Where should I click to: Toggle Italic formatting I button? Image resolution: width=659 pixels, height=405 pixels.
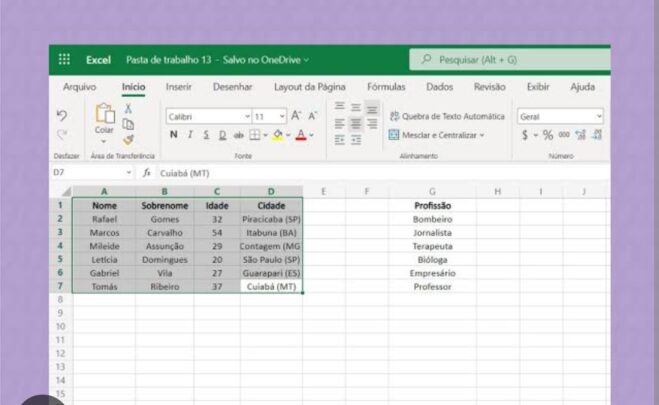(190, 134)
